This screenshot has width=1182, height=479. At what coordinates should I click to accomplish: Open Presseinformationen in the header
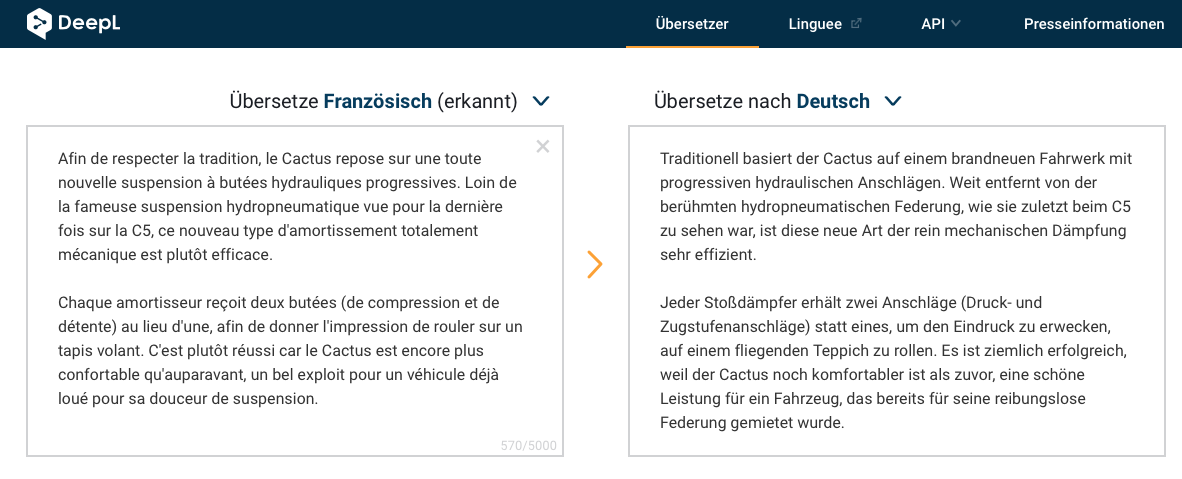pos(1094,24)
